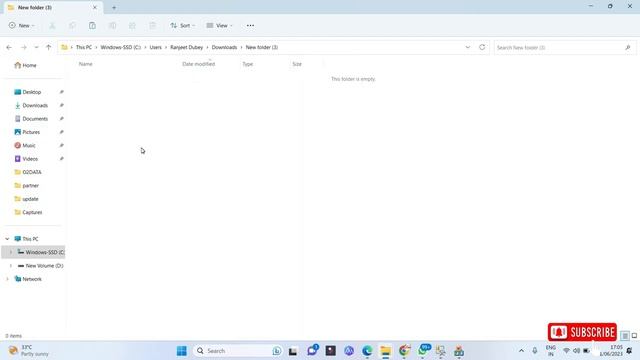Select This PC in navigation pane

27,239
